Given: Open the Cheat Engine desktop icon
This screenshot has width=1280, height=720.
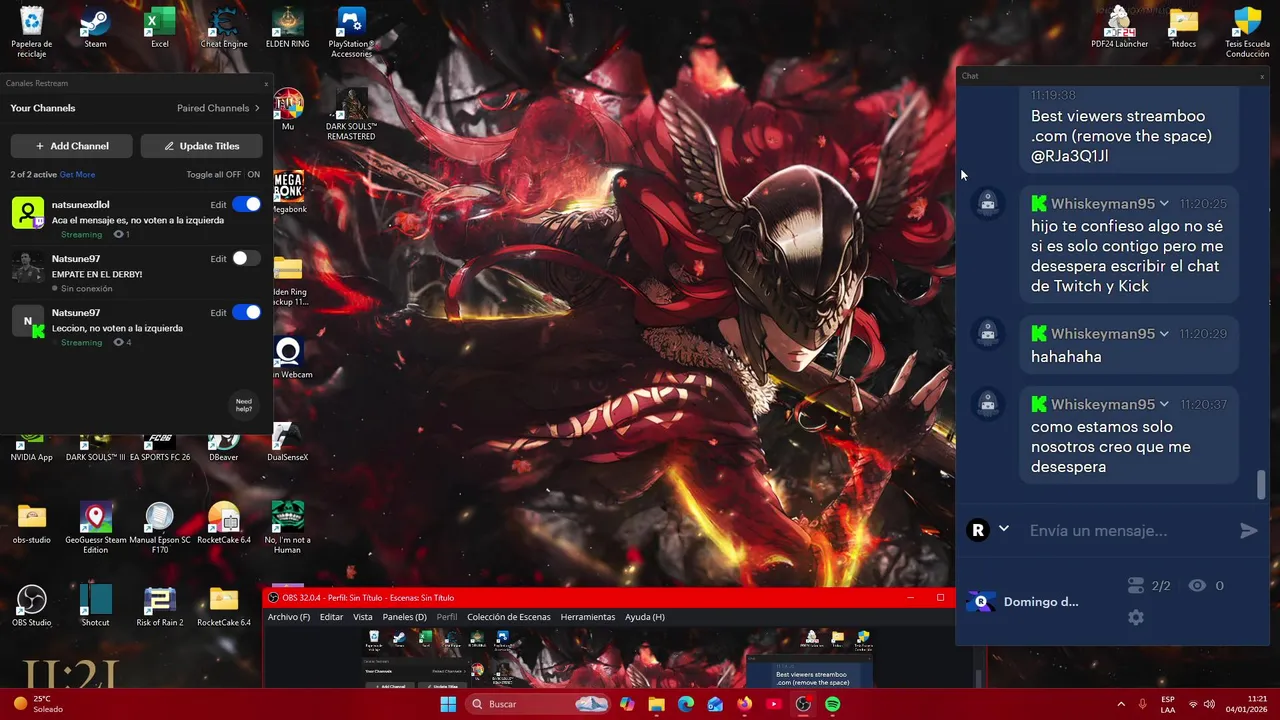Looking at the screenshot, I should pos(224,28).
